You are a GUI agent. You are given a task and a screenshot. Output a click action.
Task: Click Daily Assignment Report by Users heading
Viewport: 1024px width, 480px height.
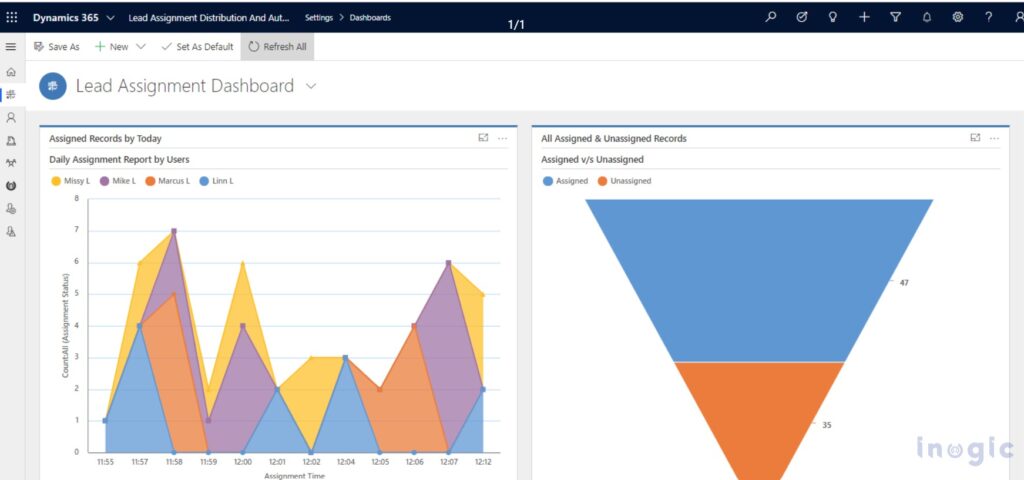tap(120, 159)
